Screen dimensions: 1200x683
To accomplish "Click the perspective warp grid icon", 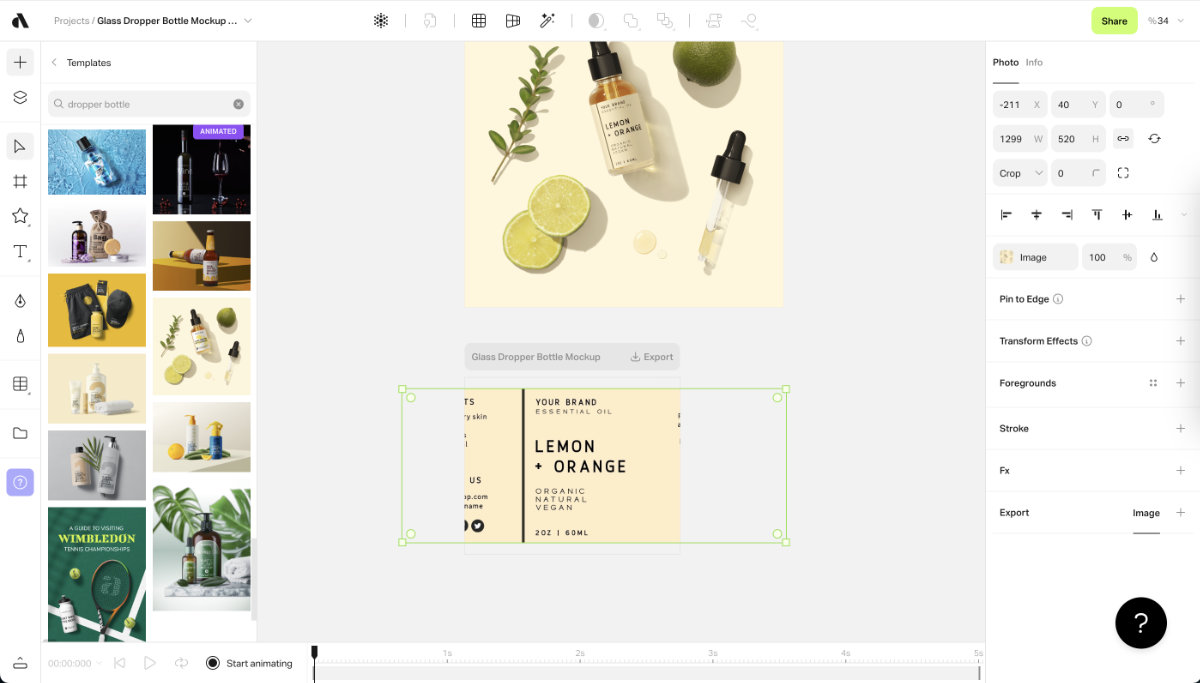I will point(513,20).
